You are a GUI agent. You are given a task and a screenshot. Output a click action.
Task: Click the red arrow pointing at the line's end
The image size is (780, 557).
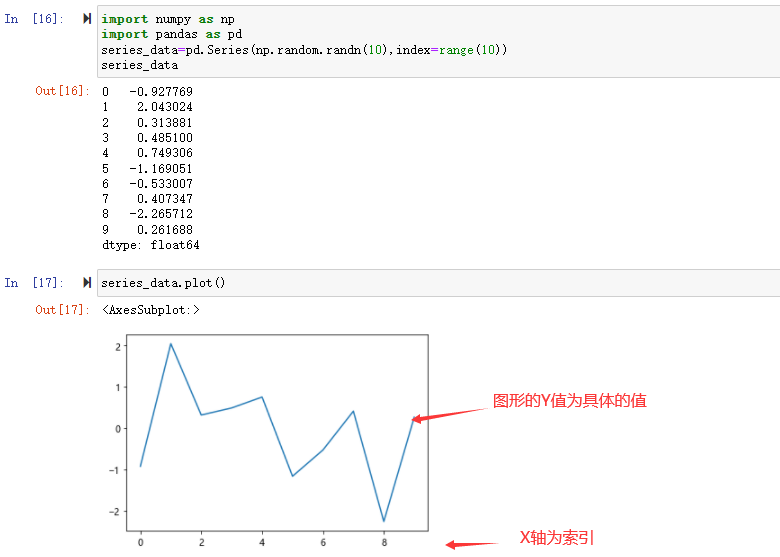coord(450,414)
